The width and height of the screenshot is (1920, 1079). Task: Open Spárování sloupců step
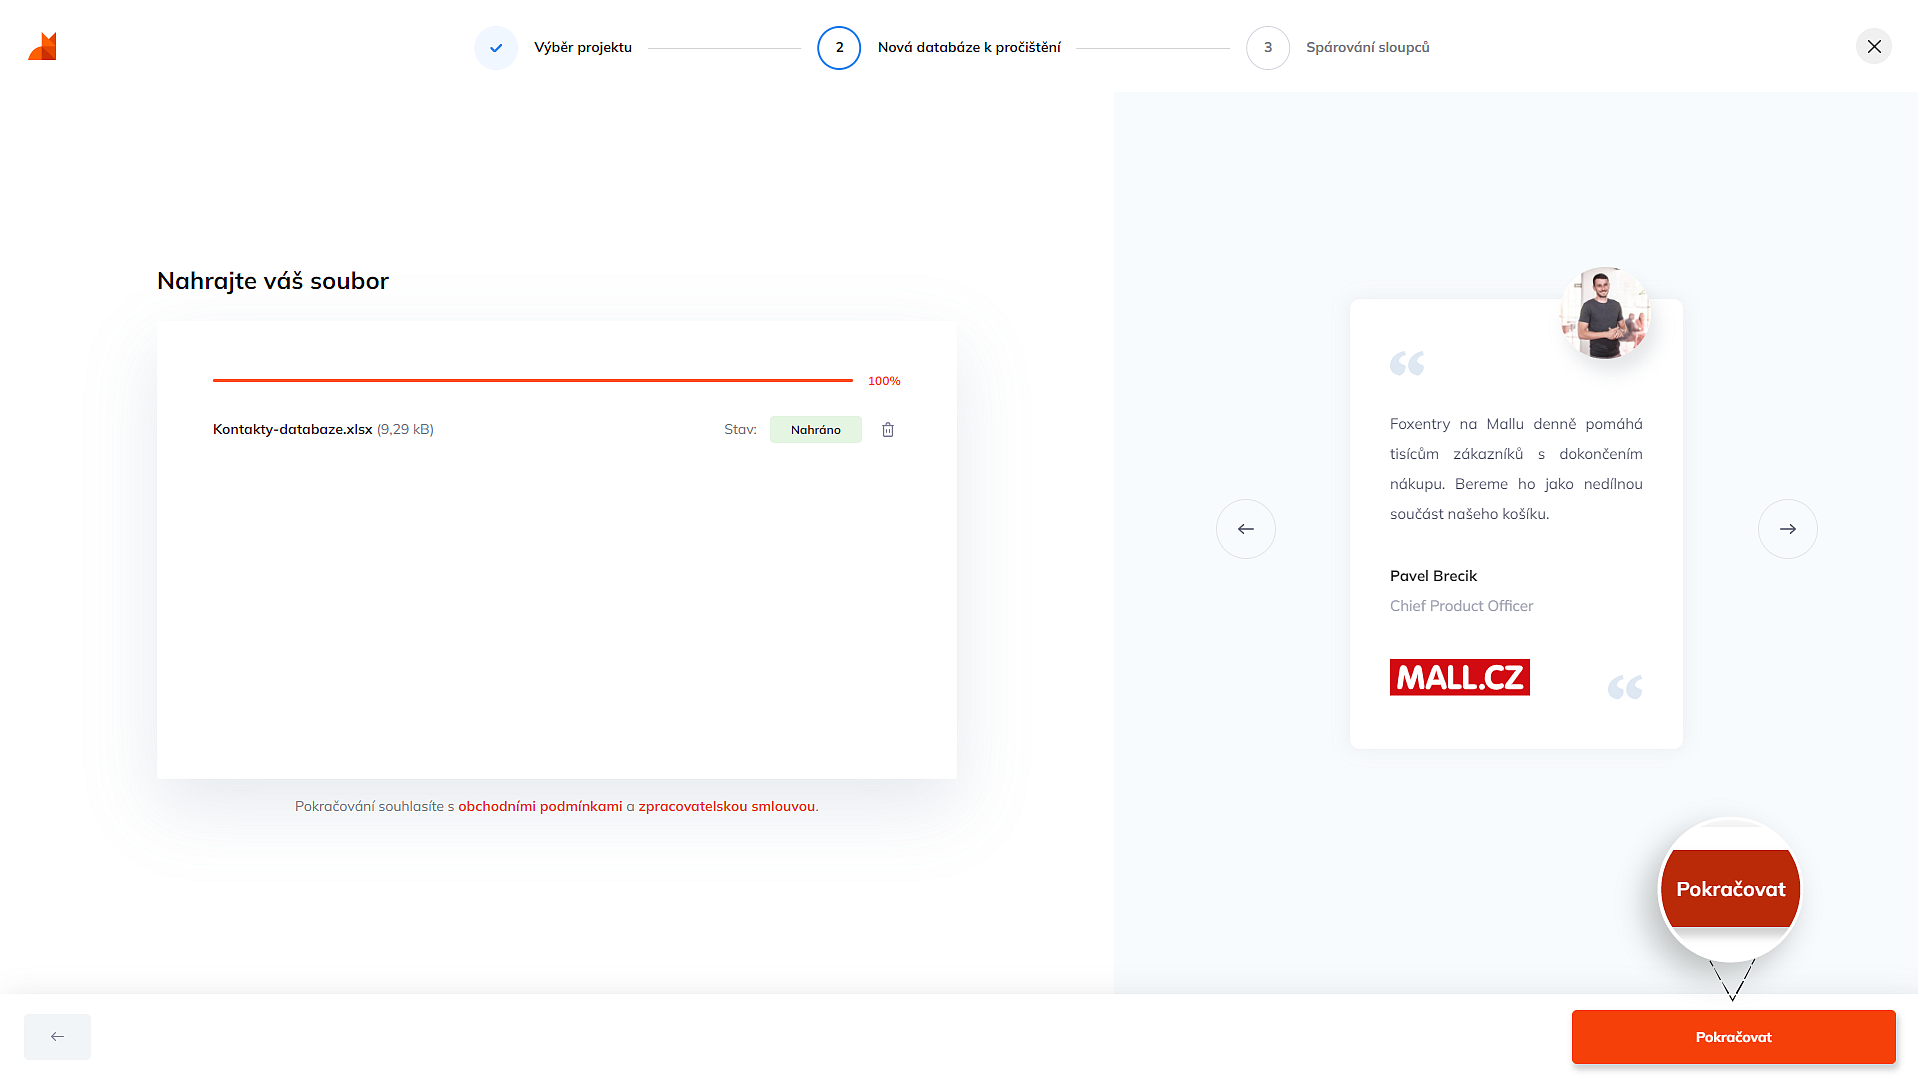click(x=1367, y=48)
